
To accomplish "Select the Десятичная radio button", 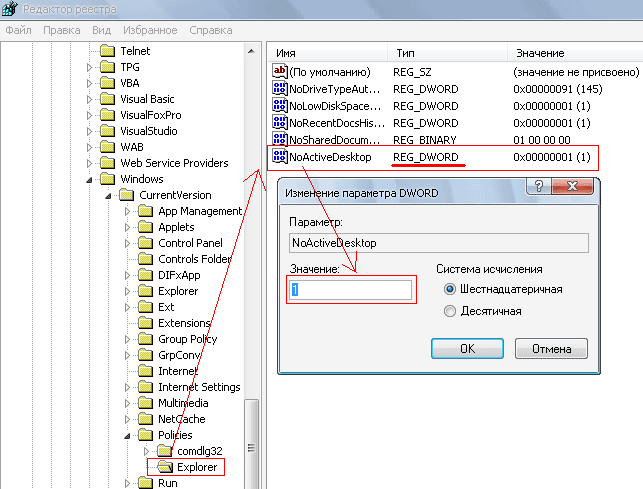I will pos(450,311).
